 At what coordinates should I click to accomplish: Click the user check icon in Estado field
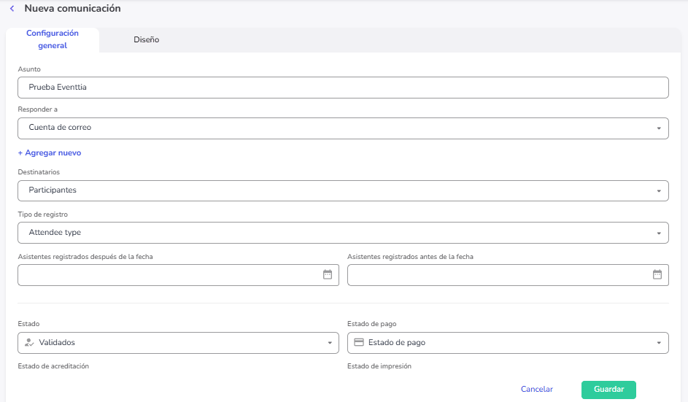[x=29, y=343]
